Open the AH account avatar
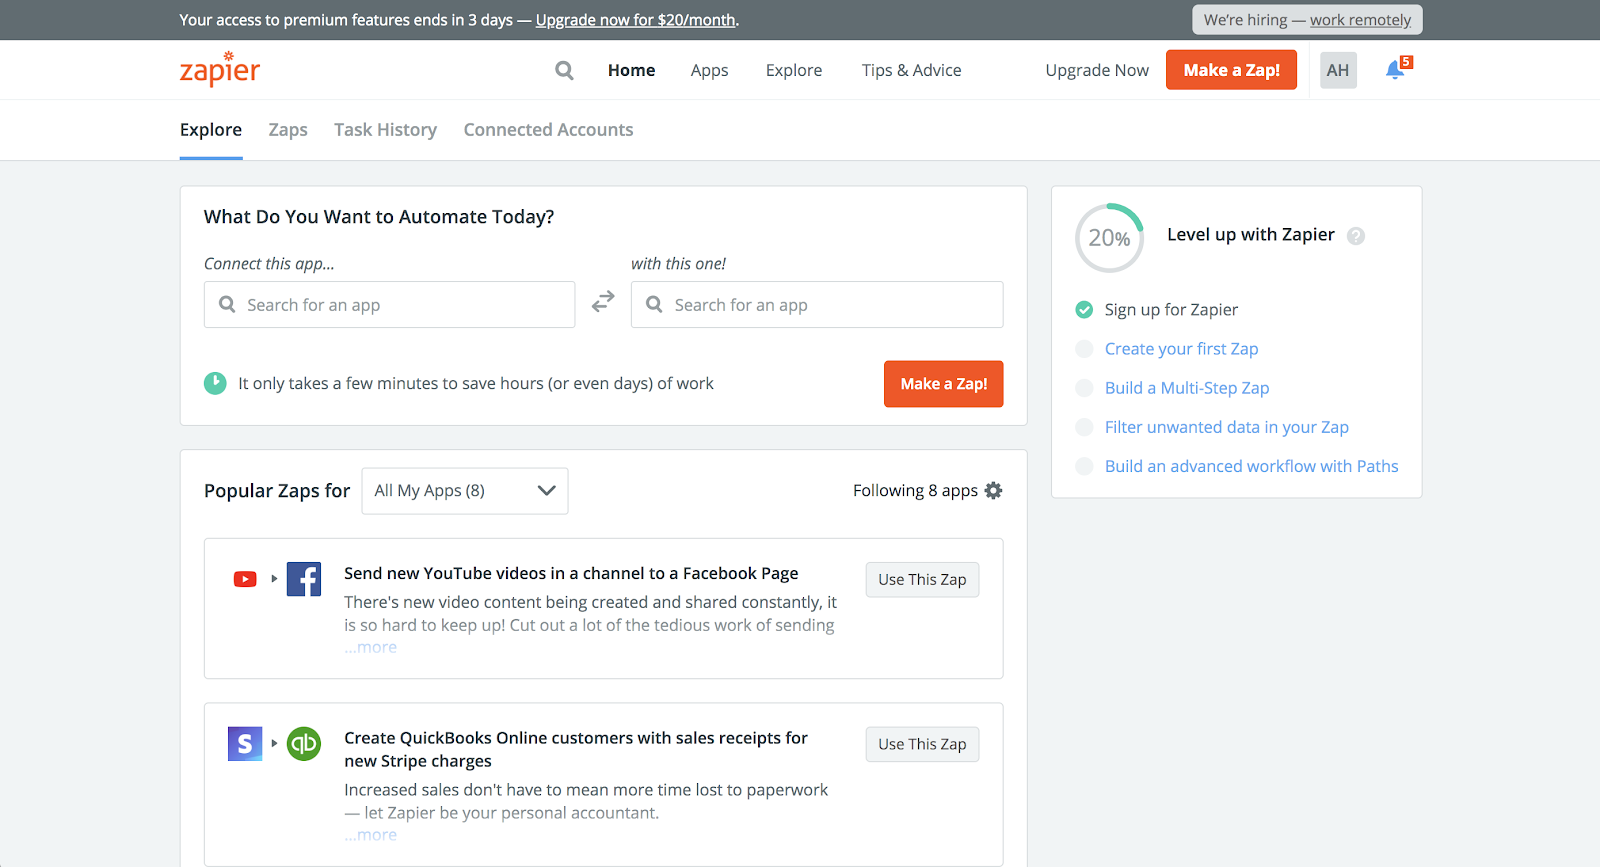This screenshot has height=867, width=1600. [x=1338, y=70]
